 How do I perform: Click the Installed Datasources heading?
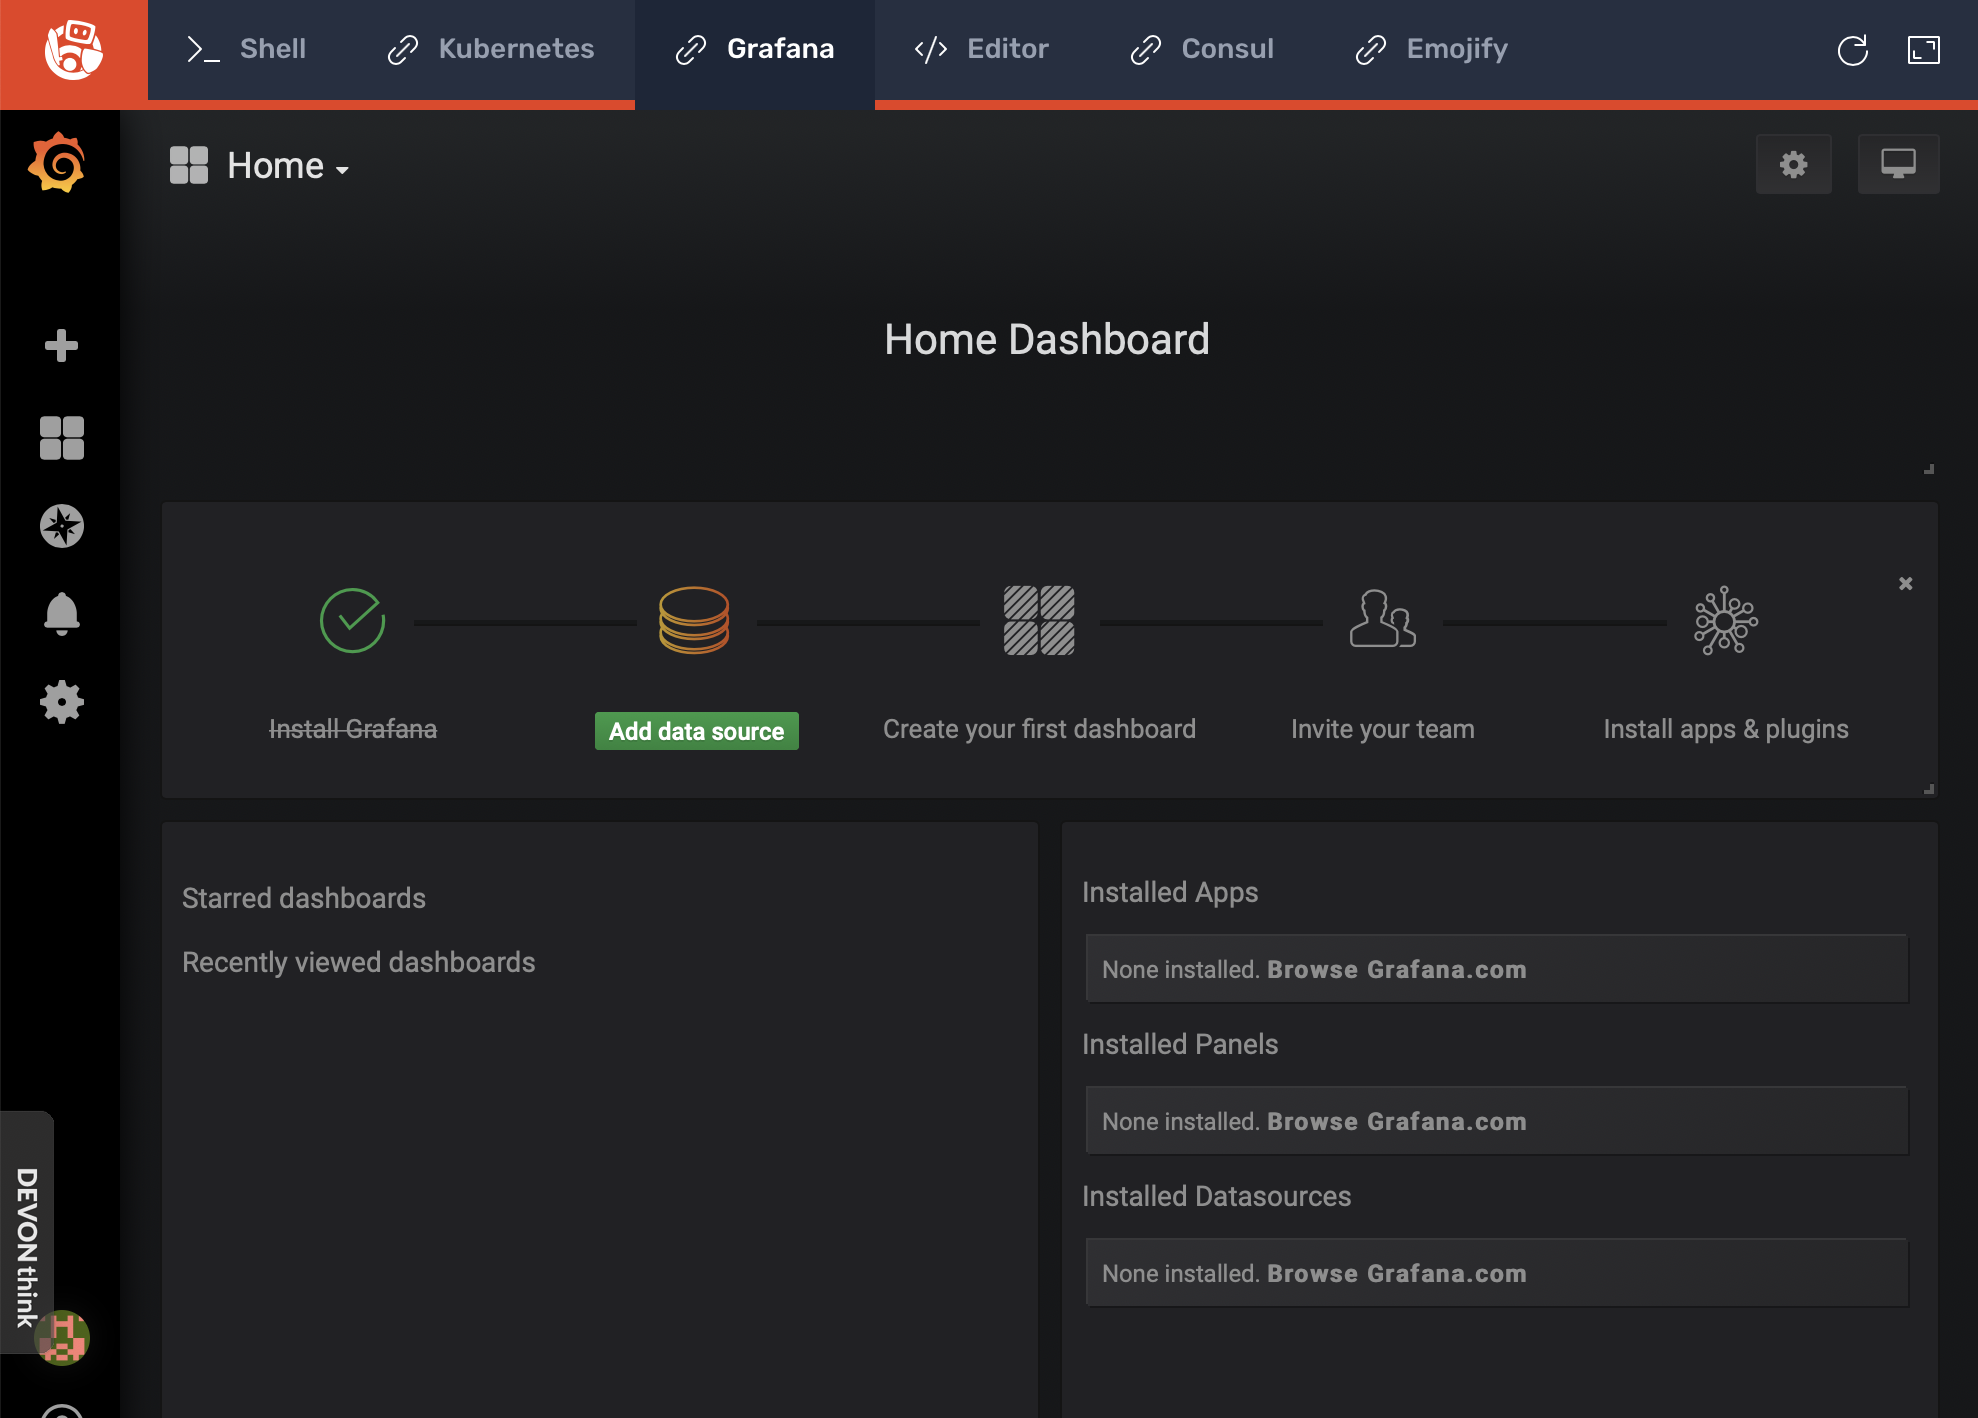click(x=1216, y=1196)
